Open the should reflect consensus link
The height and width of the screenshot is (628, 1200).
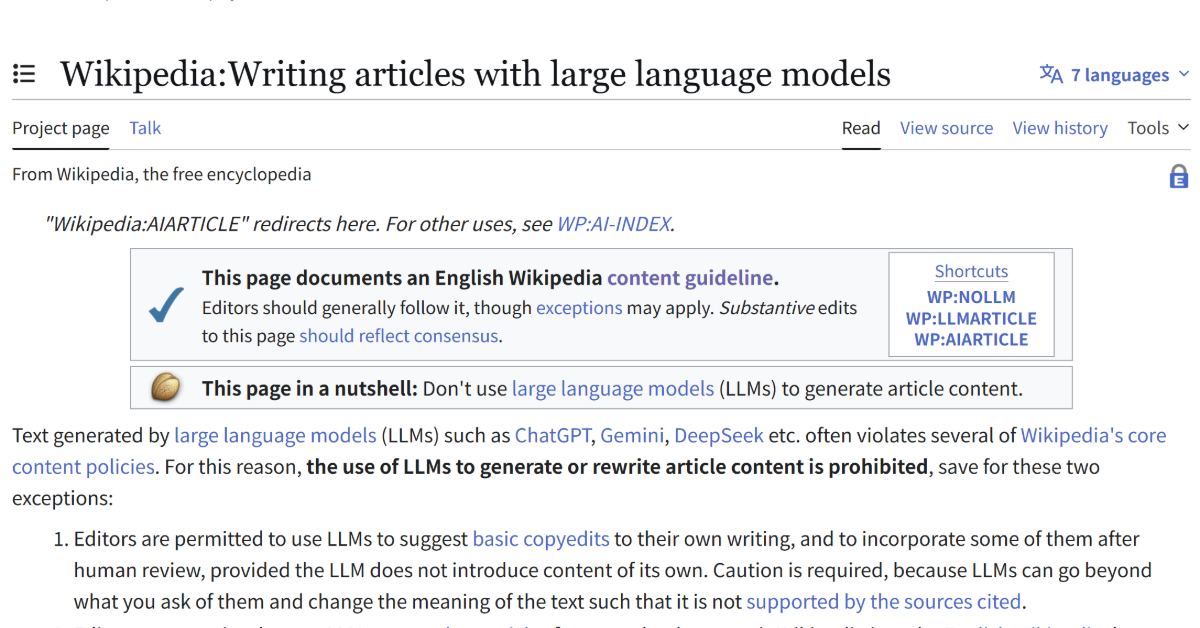pos(398,336)
